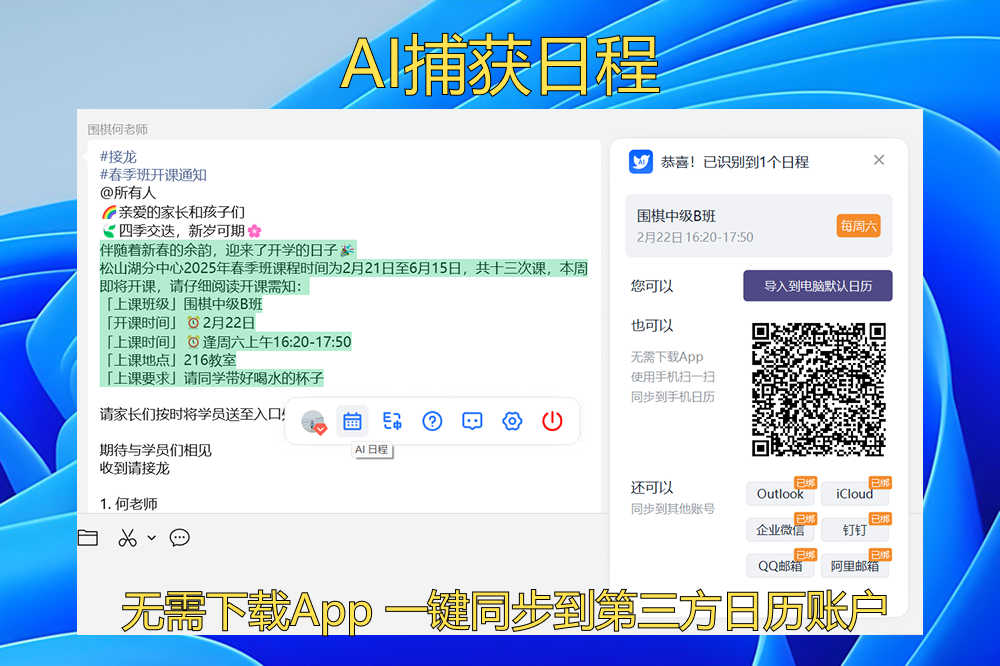Click the 阿里邮箱 sync button
Viewport: 1000px width, 666px height.
(x=854, y=566)
